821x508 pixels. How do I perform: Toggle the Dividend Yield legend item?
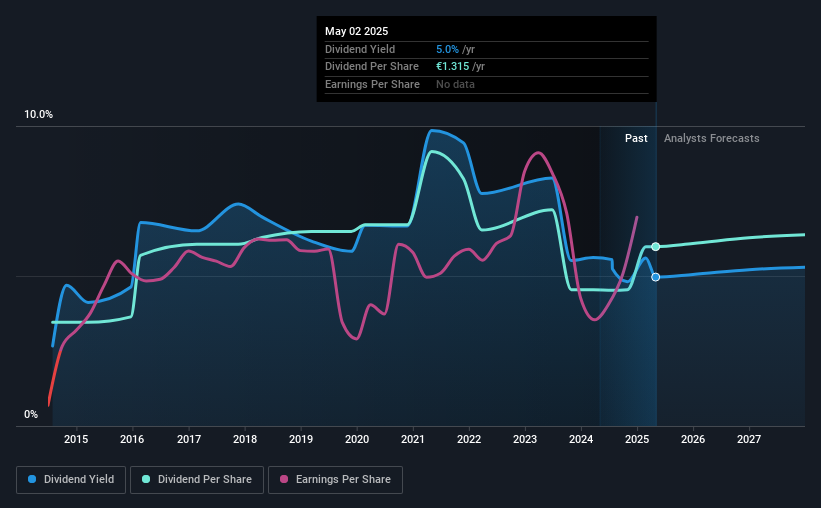pos(71,480)
